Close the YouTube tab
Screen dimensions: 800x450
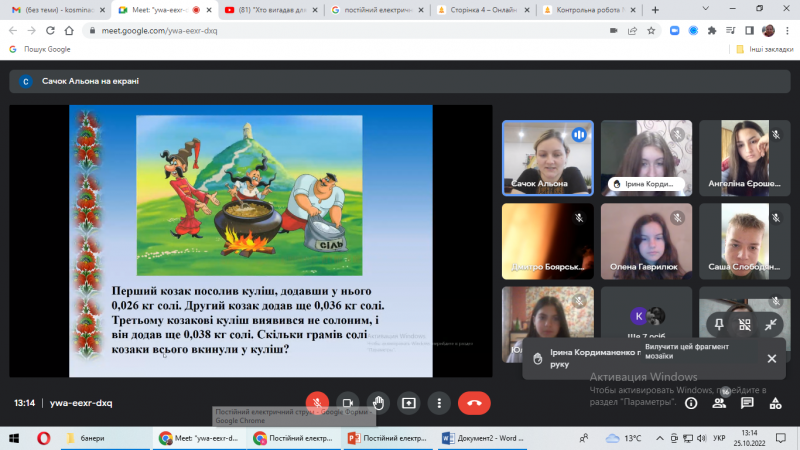(315, 10)
